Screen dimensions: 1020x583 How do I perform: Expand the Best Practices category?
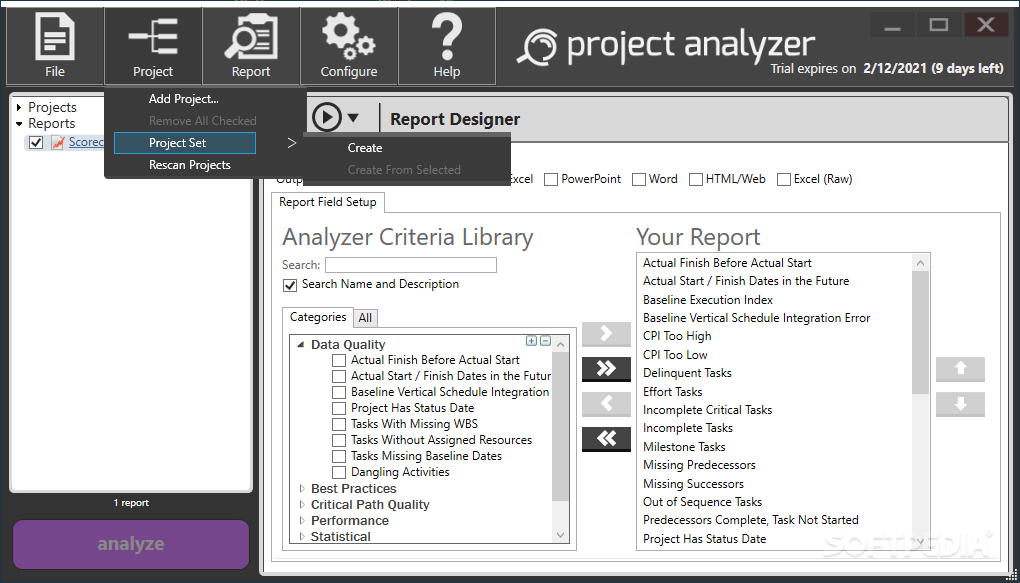(302, 488)
